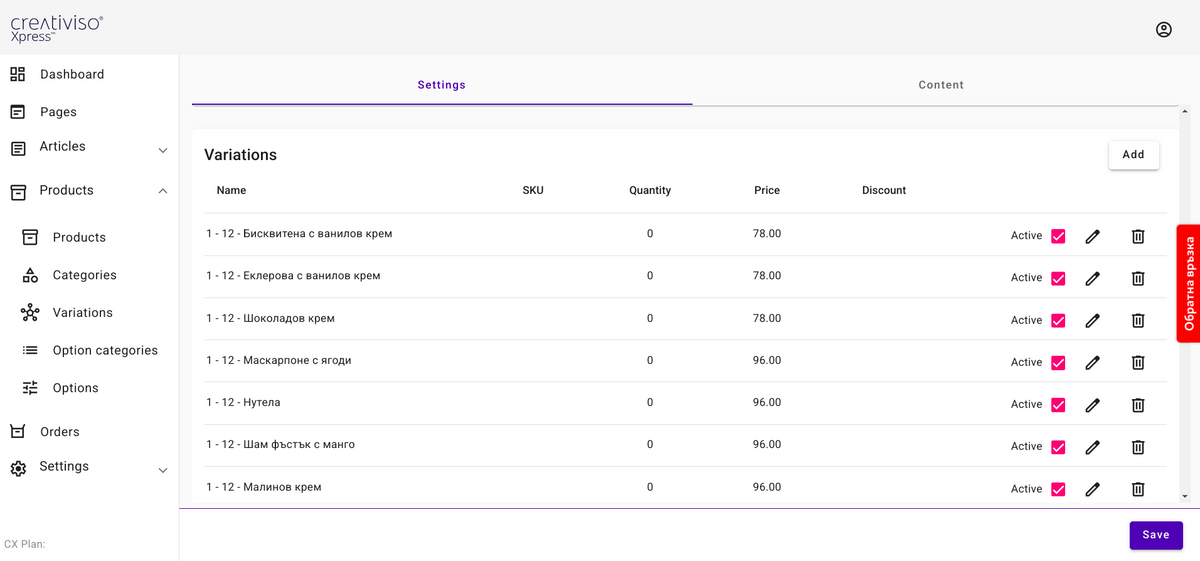This screenshot has height=561, width=1200.
Task: Edit the Еклерова с ванилов крем variation
Action: click(1093, 278)
